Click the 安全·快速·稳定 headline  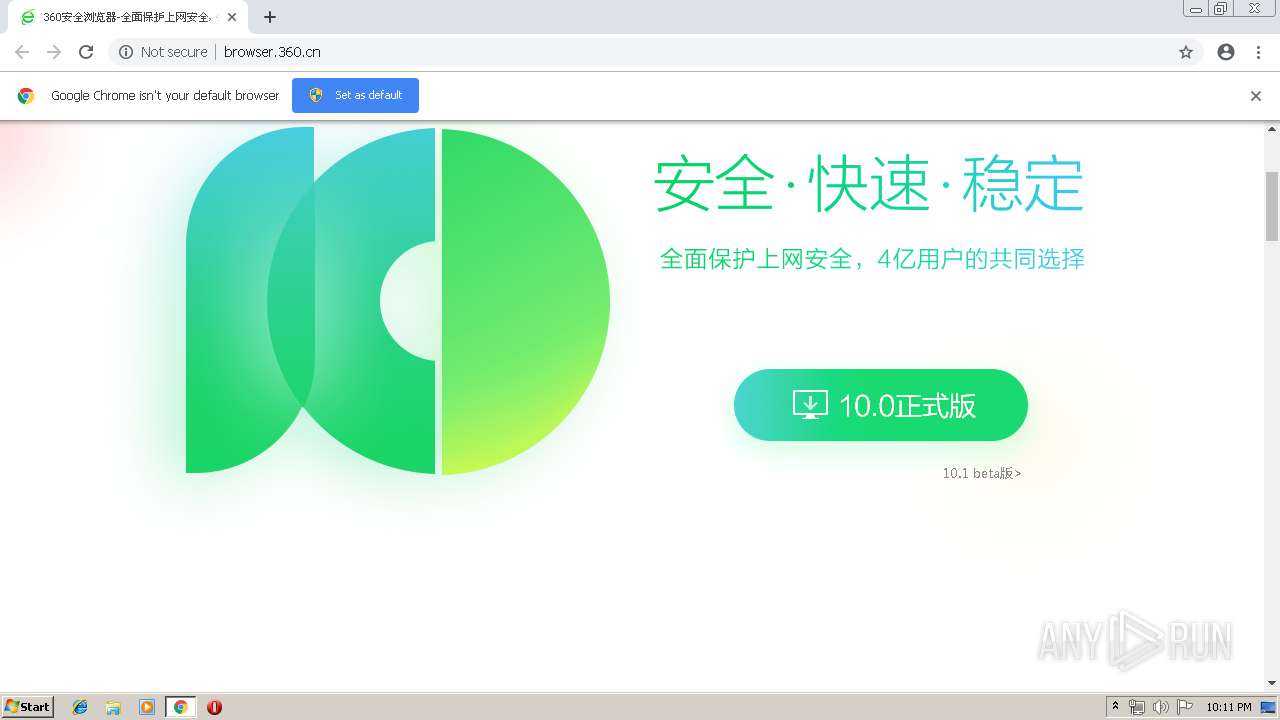coord(869,184)
